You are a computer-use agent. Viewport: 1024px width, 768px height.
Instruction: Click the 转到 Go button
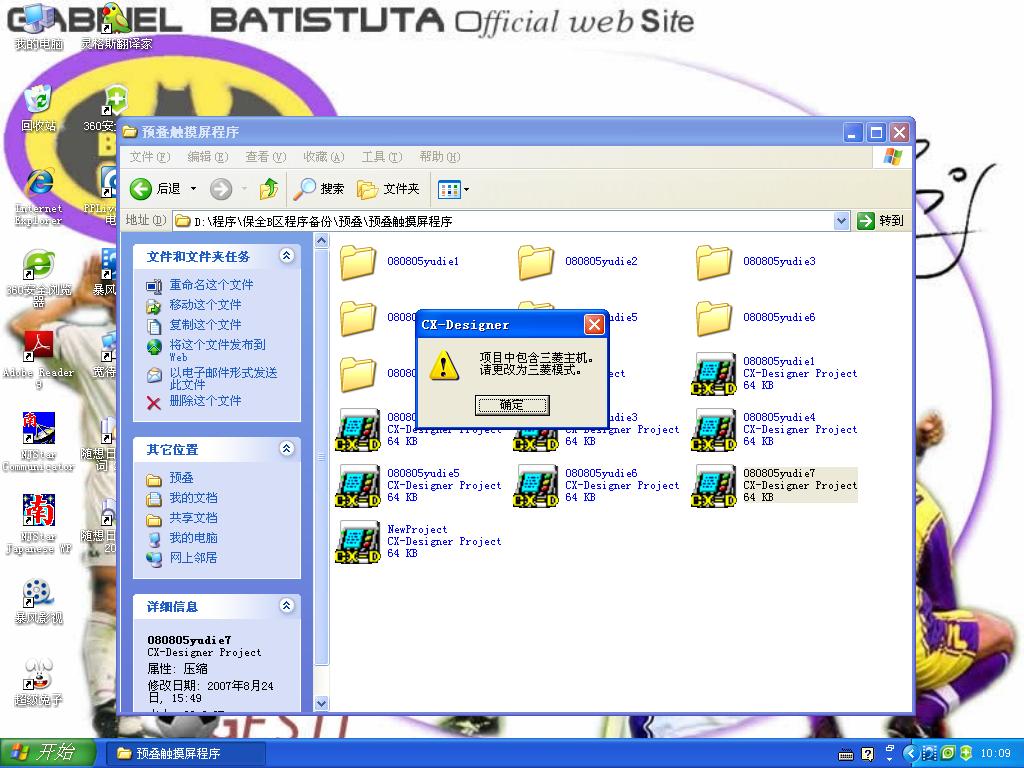(881, 221)
